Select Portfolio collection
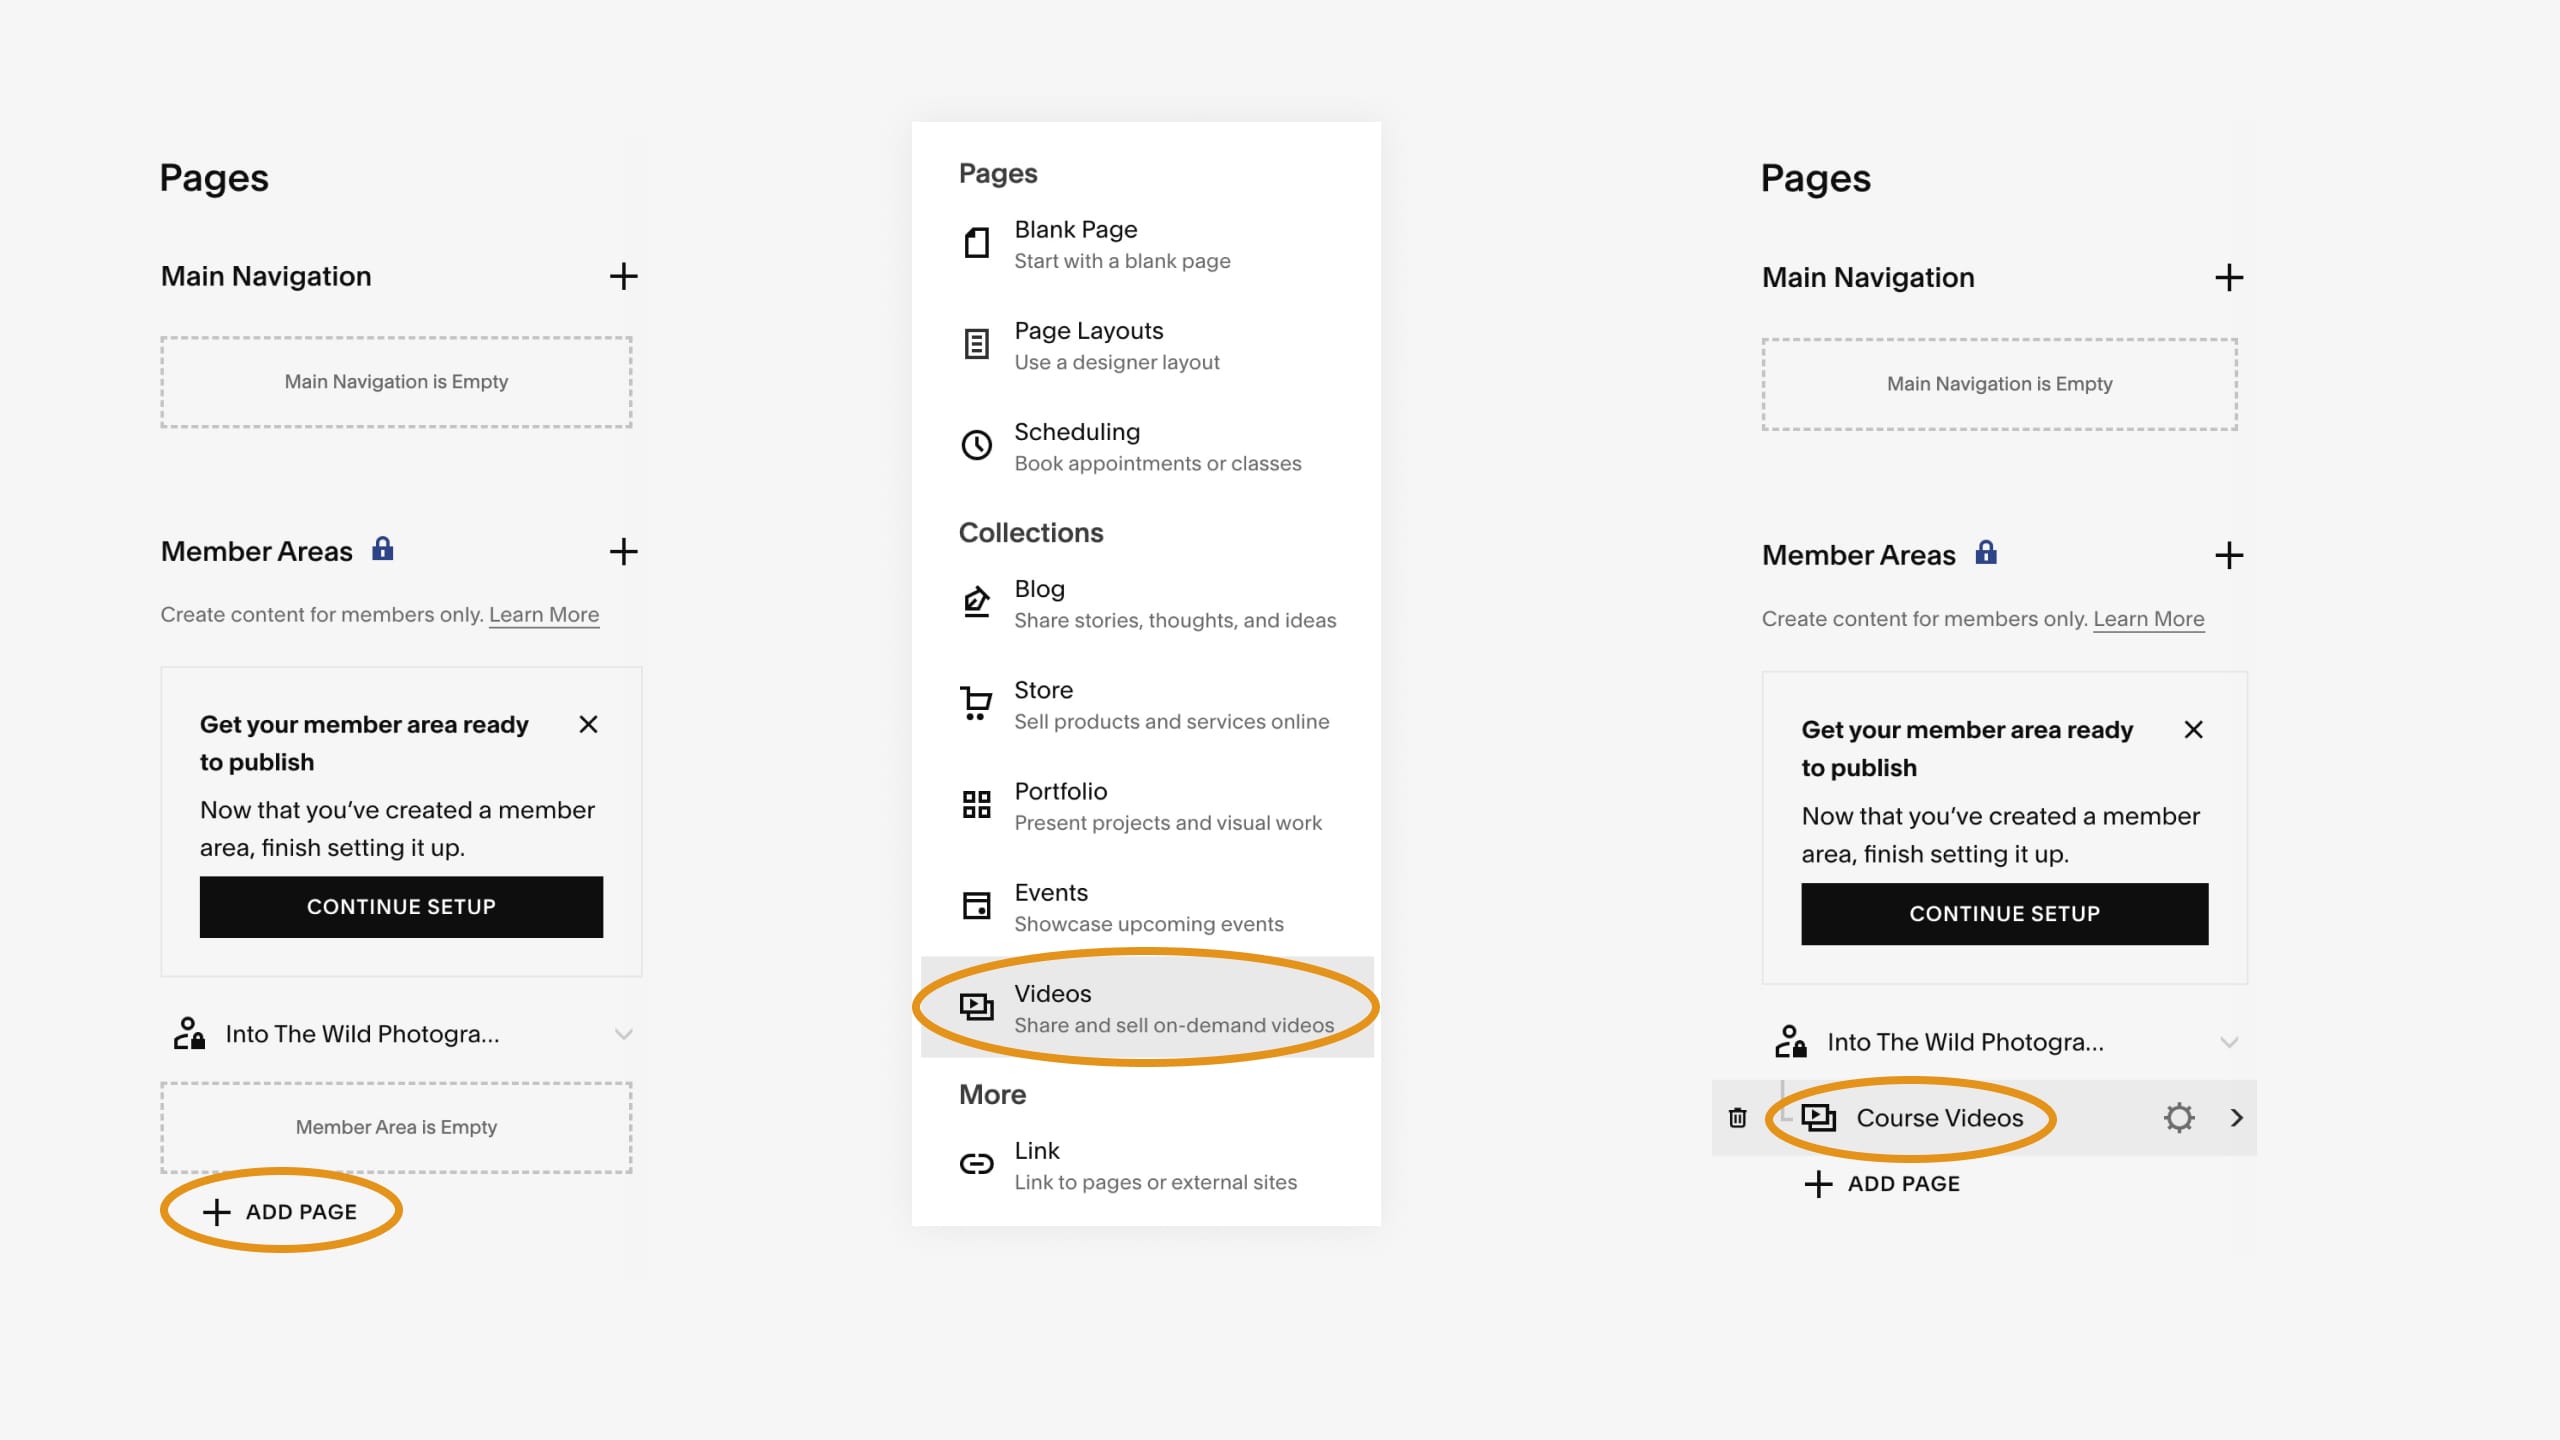This screenshot has width=2560, height=1440. coord(1146,805)
